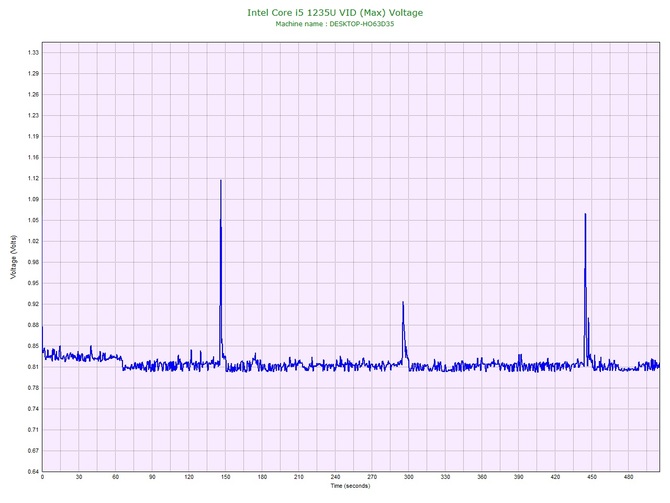Image resolution: width=670 pixels, height=503 pixels.
Task: Select the 1.09 voltage axis label
Action: (33, 199)
